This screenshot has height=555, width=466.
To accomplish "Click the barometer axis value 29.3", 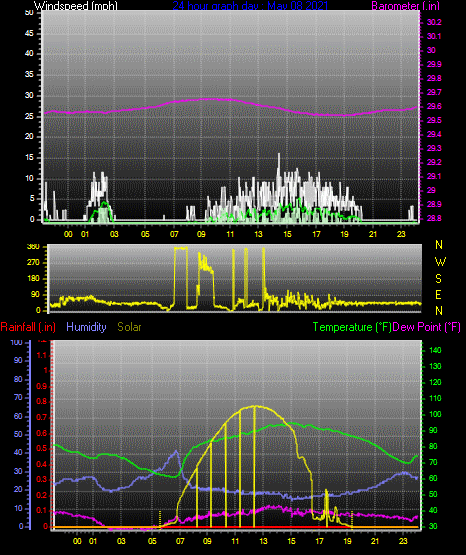I will [x=434, y=148].
